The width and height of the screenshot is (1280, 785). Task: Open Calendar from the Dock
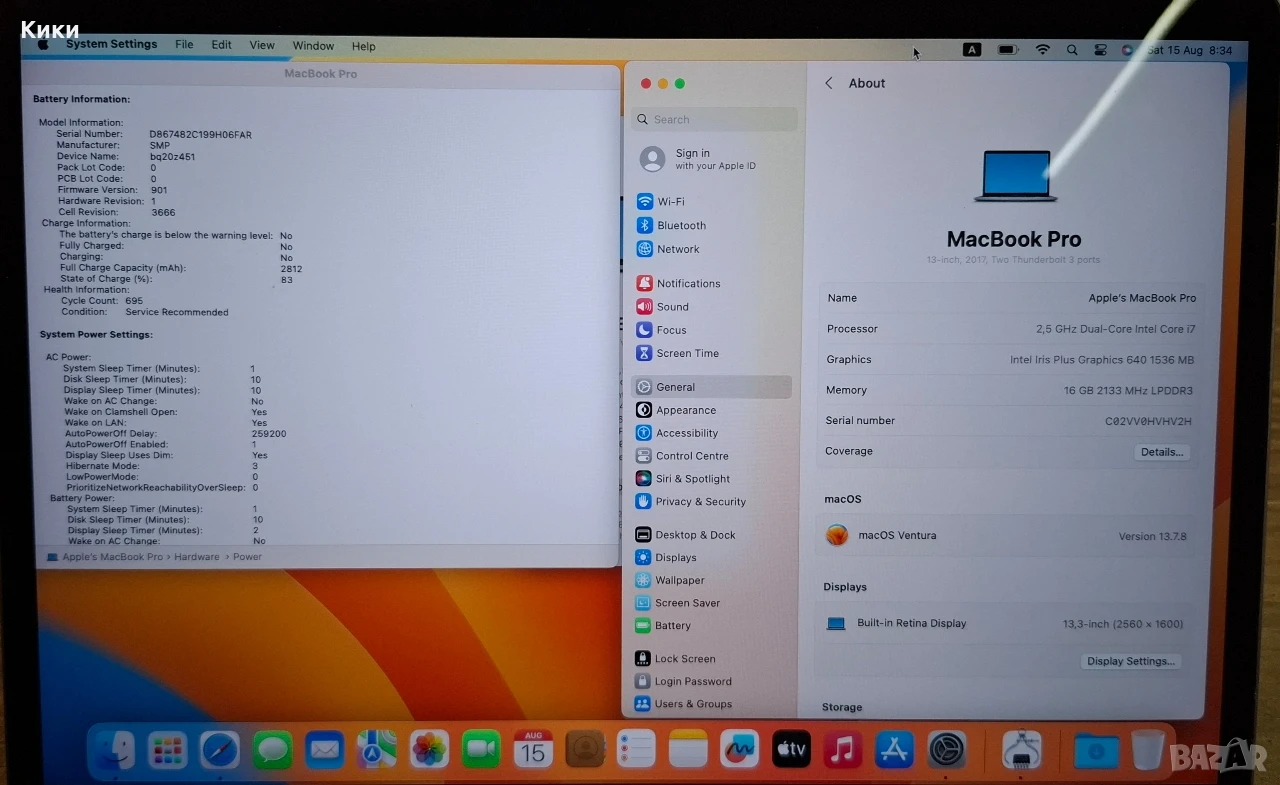[x=533, y=749]
